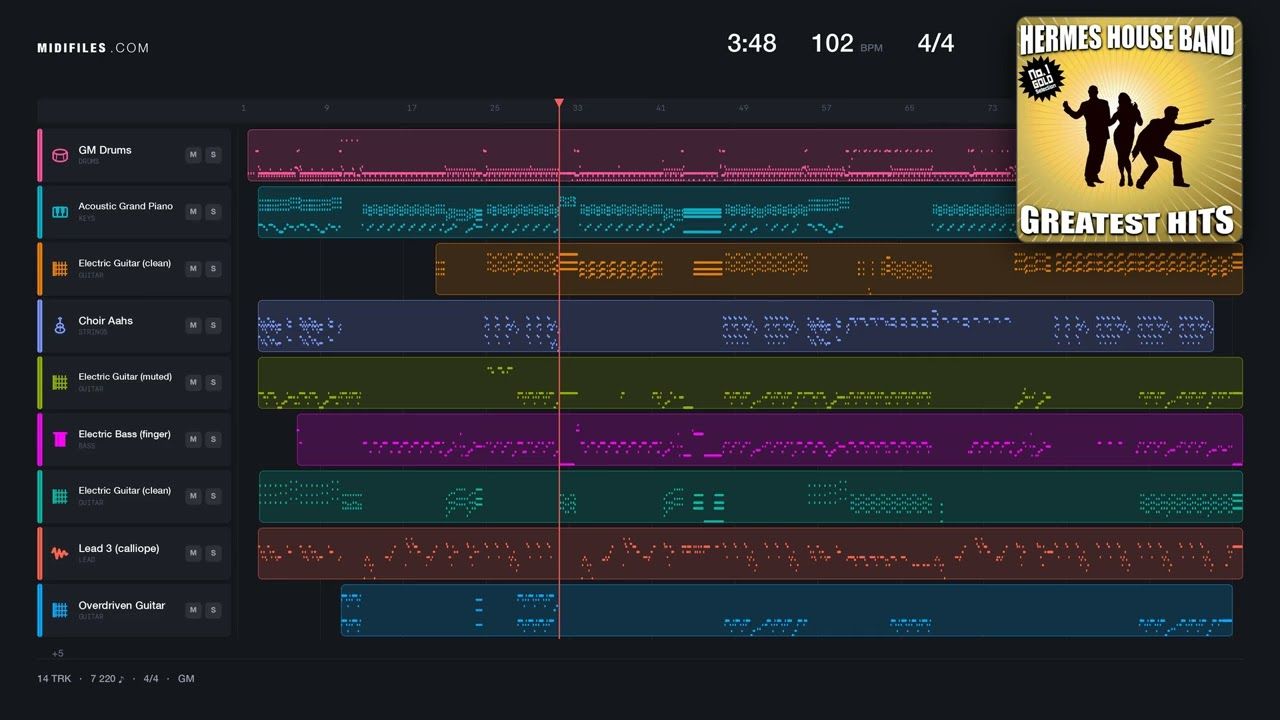Mute the Electric Bass (finger) track

click(x=193, y=439)
